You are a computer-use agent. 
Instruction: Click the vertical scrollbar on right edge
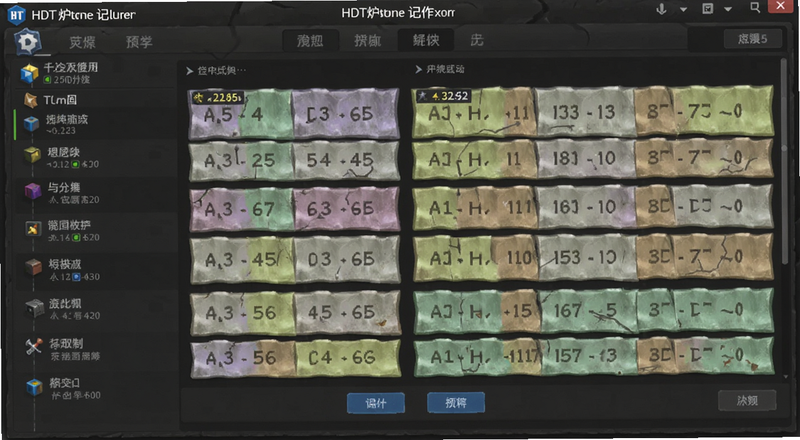click(x=785, y=161)
